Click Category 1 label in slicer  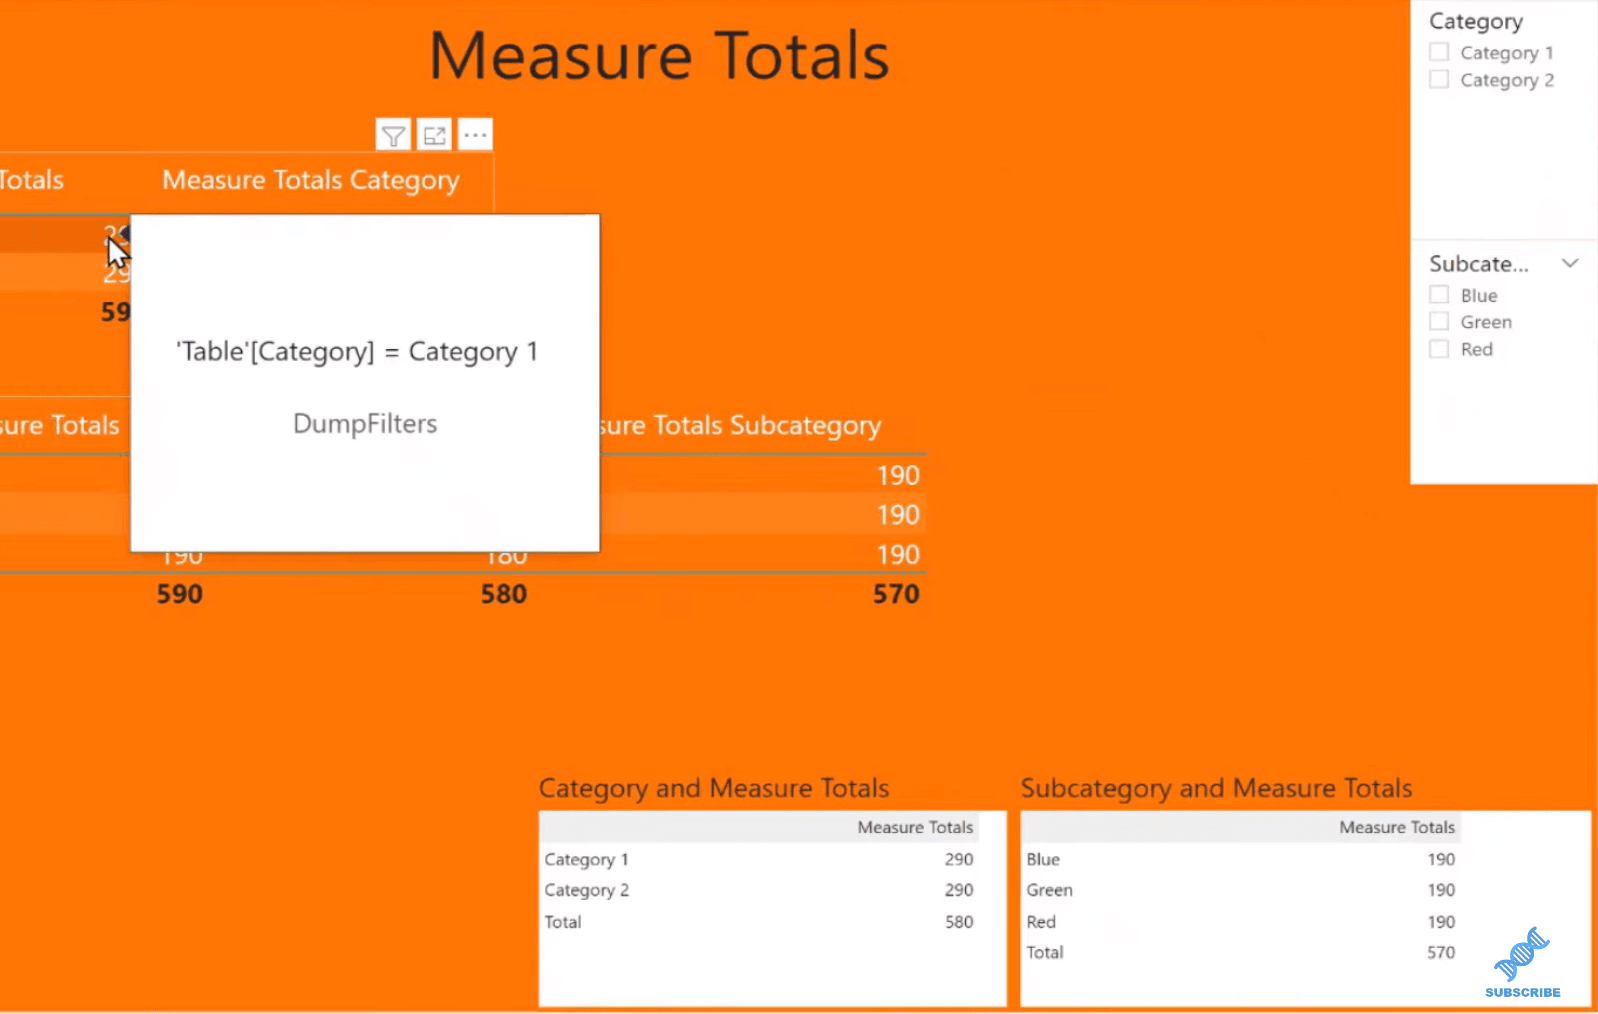pyautogui.click(x=1507, y=53)
